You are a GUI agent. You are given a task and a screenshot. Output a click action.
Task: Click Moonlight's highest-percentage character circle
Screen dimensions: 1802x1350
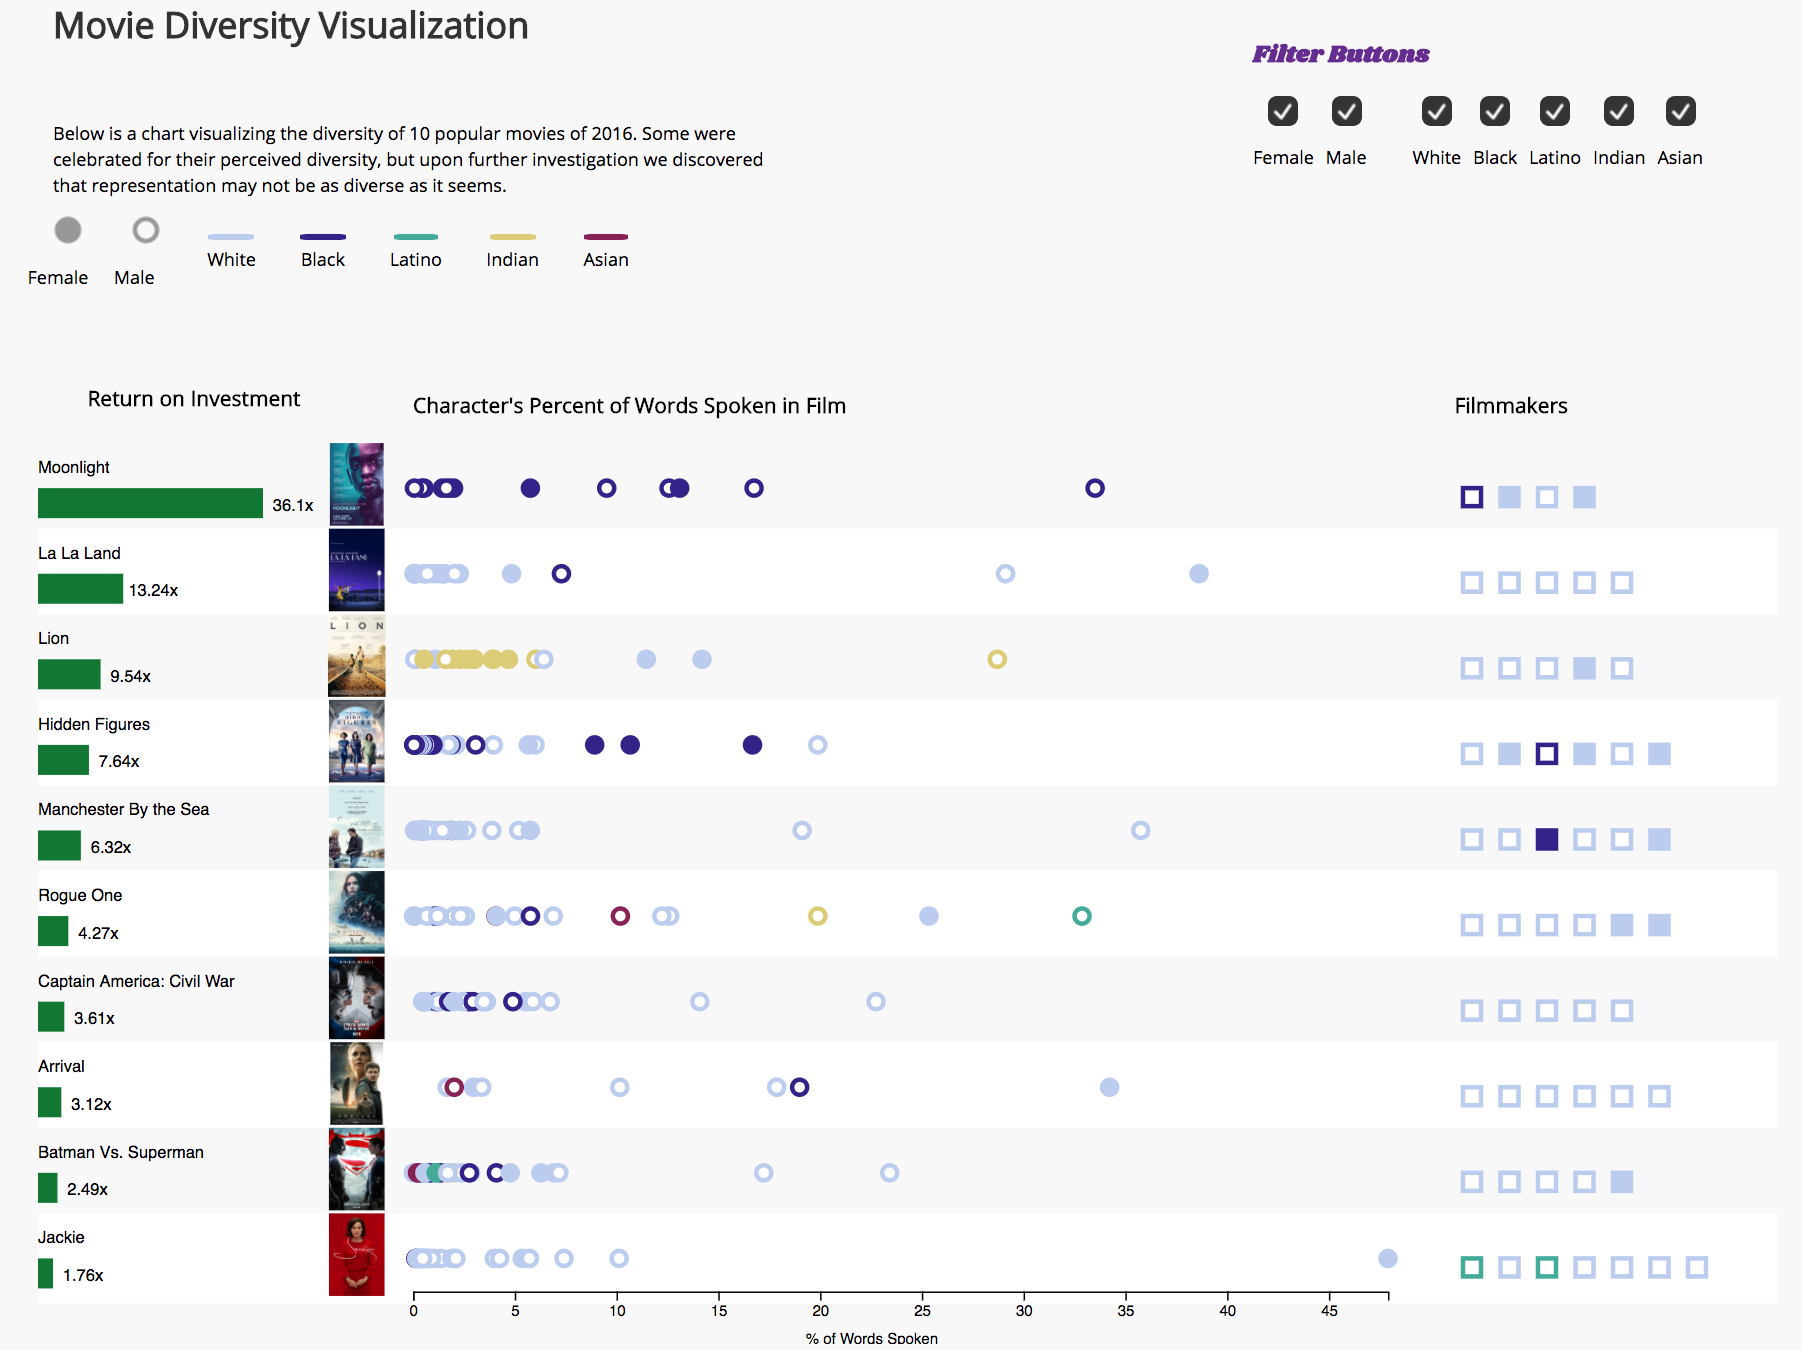point(1095,488)
